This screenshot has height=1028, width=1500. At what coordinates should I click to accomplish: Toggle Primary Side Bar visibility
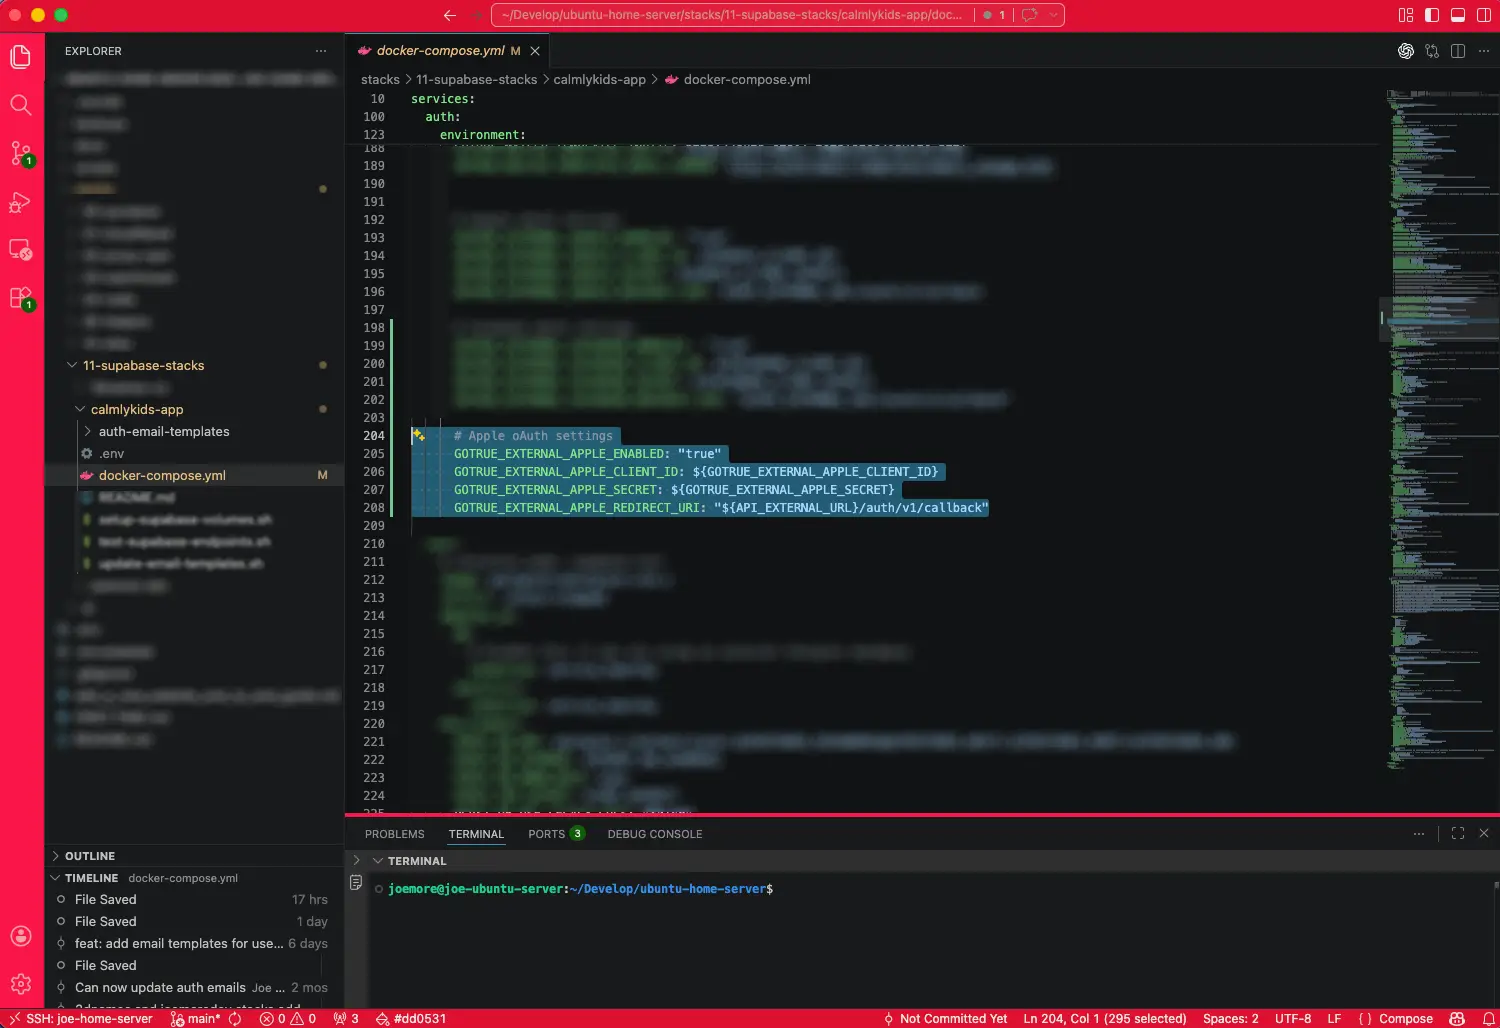(x=1432, y=15)
